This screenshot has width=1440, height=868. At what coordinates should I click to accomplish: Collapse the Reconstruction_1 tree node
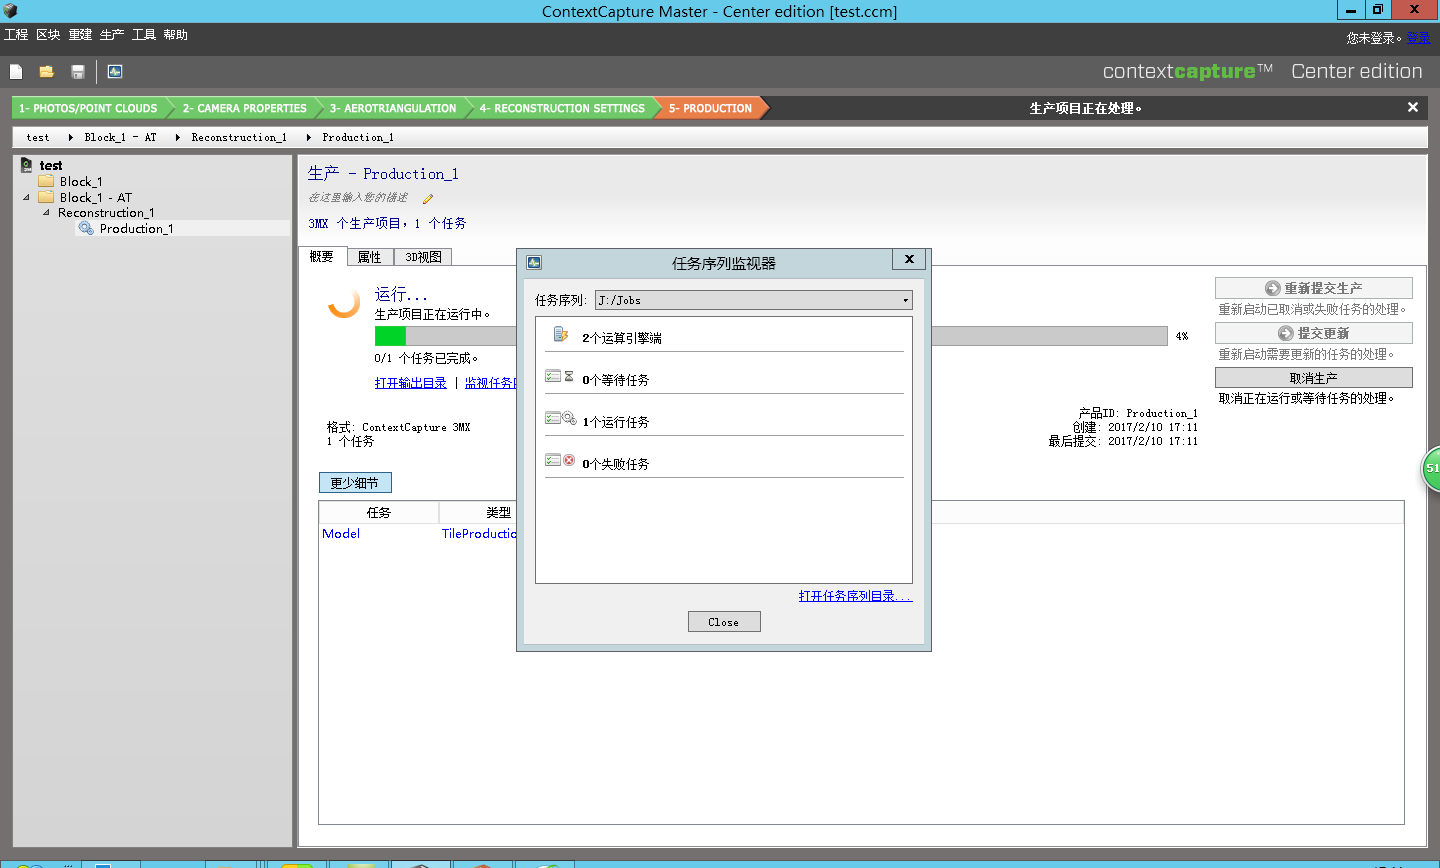(46, 212)
